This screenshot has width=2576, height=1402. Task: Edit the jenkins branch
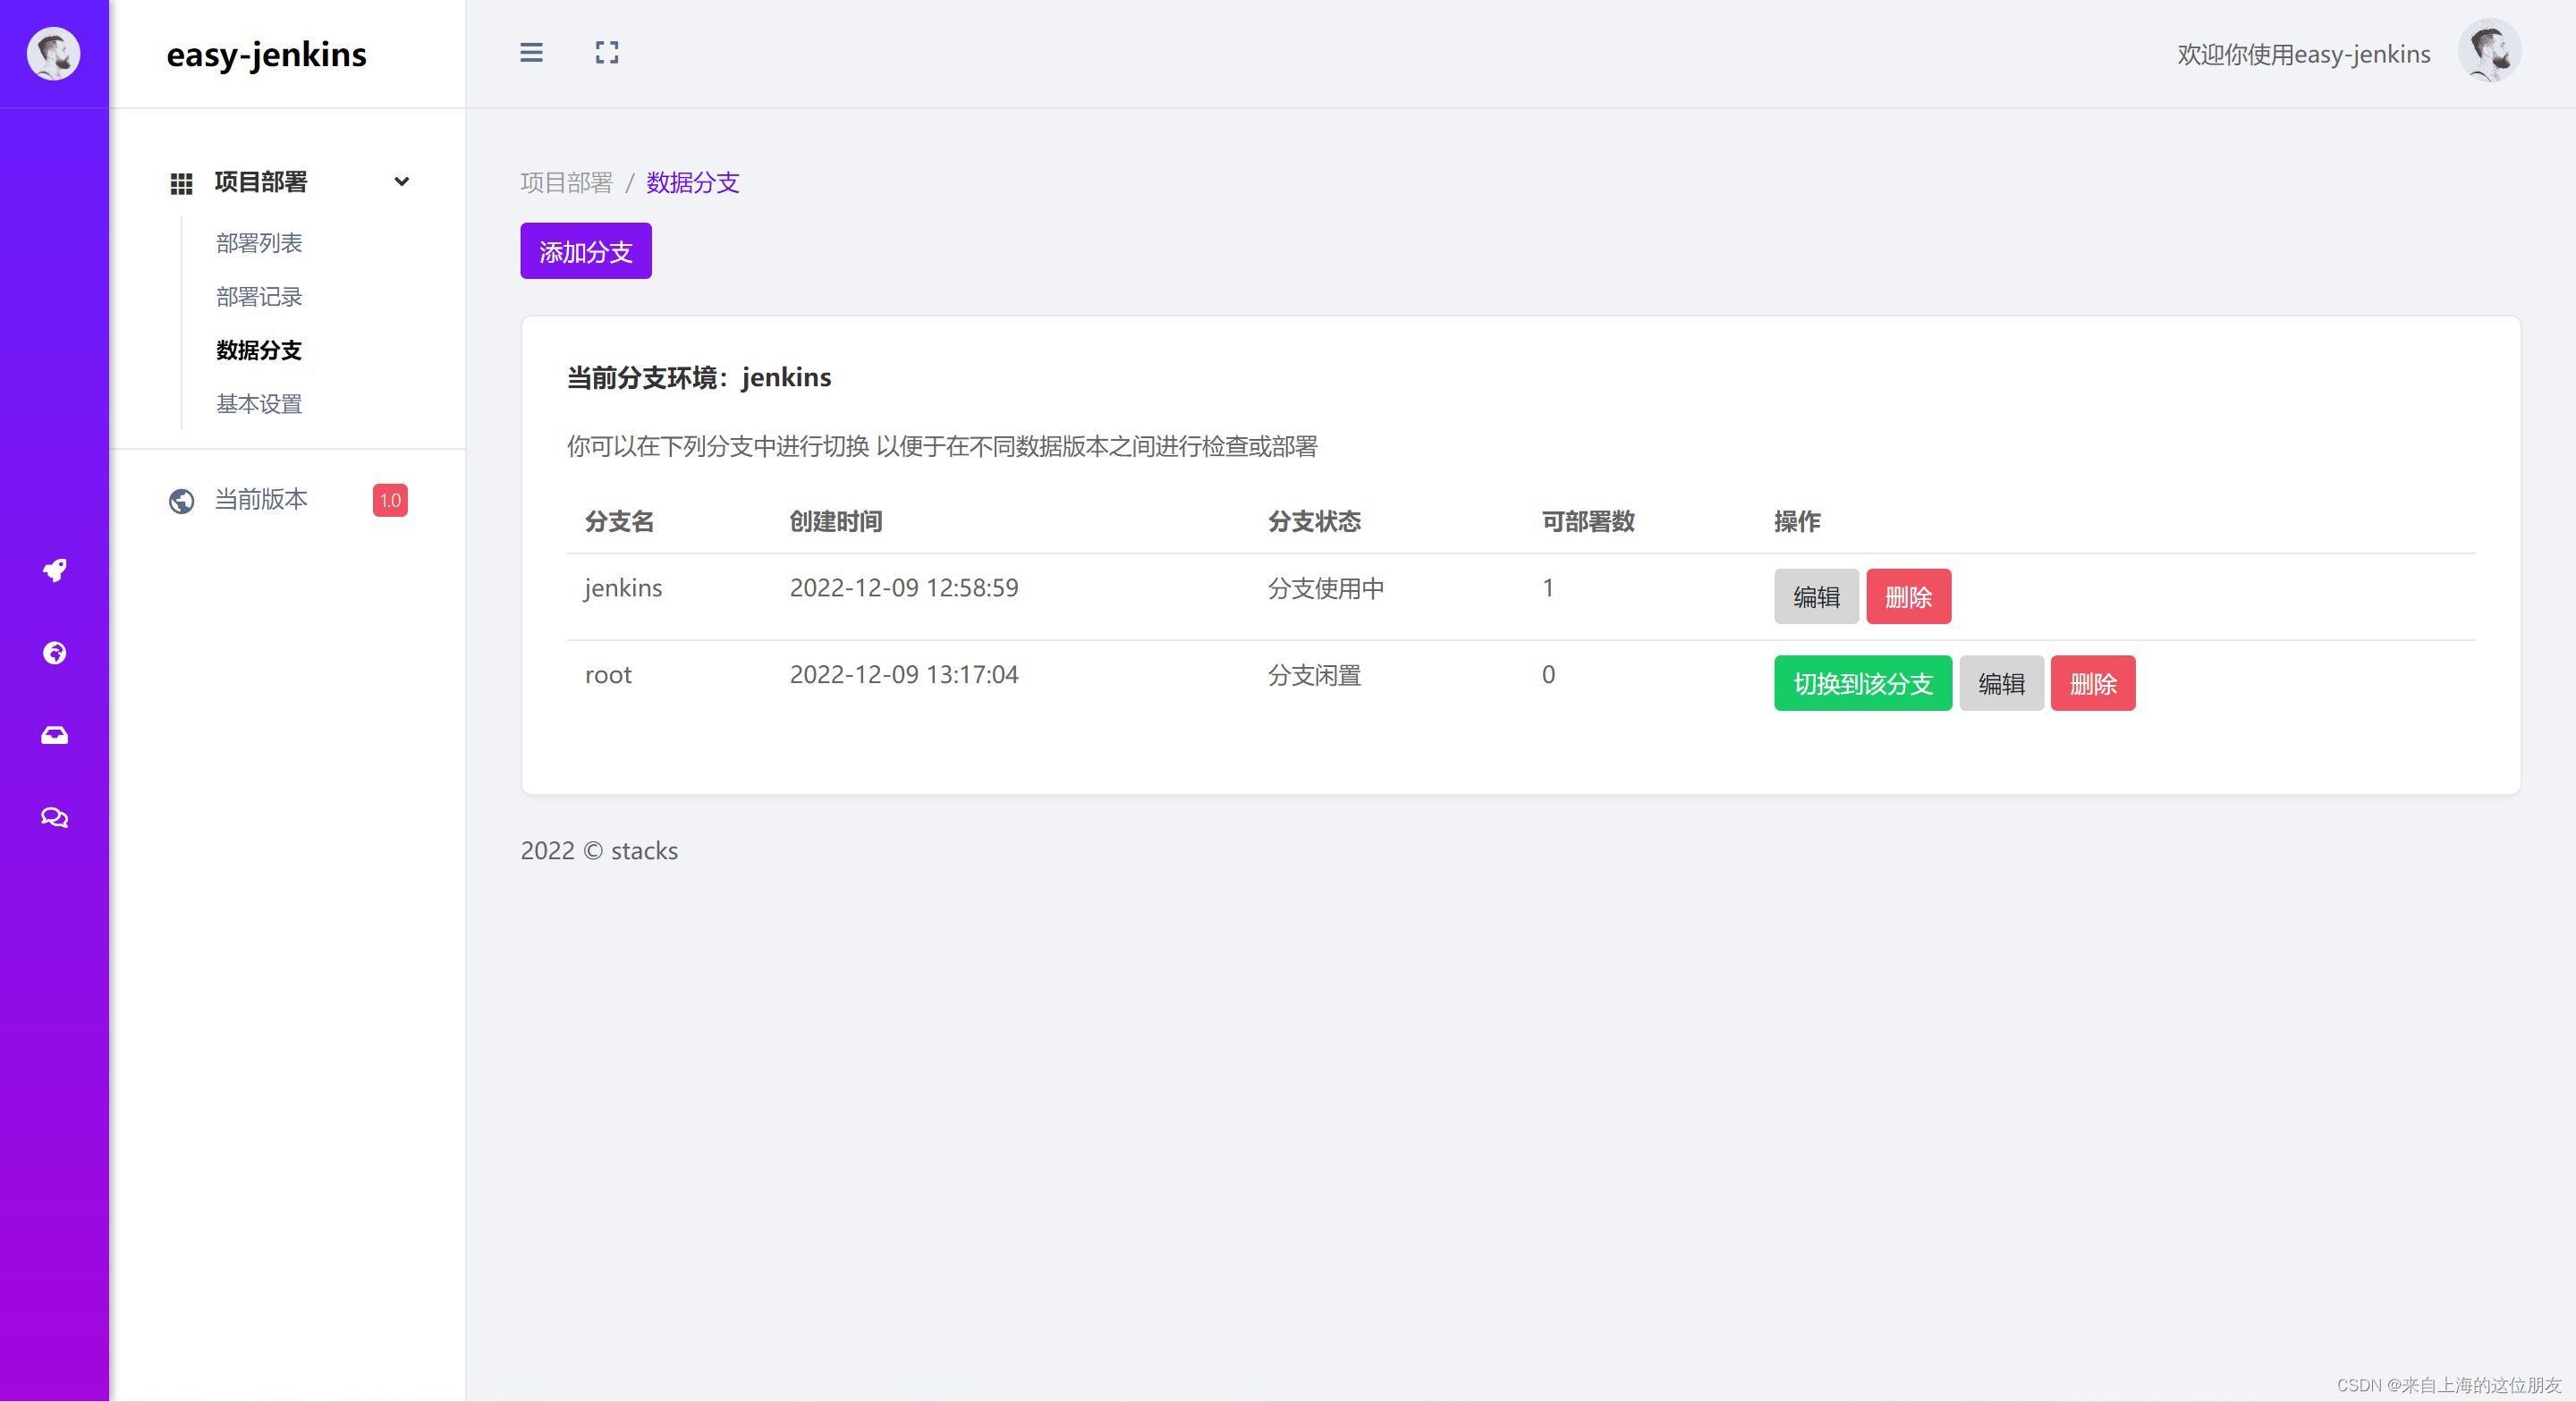tap(1816, 597)
